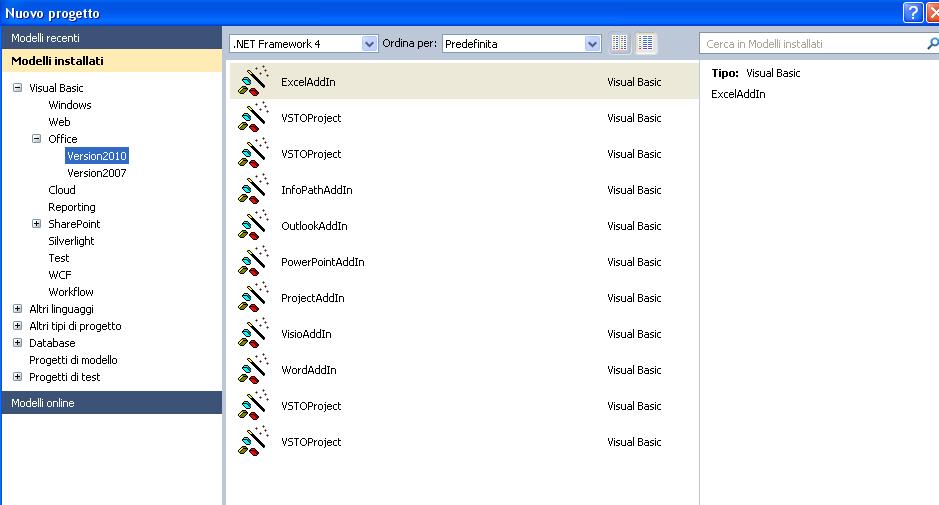Select the OutlookAddIn template name
Screen dimensions: 939x505
click(x=314, y=226)
